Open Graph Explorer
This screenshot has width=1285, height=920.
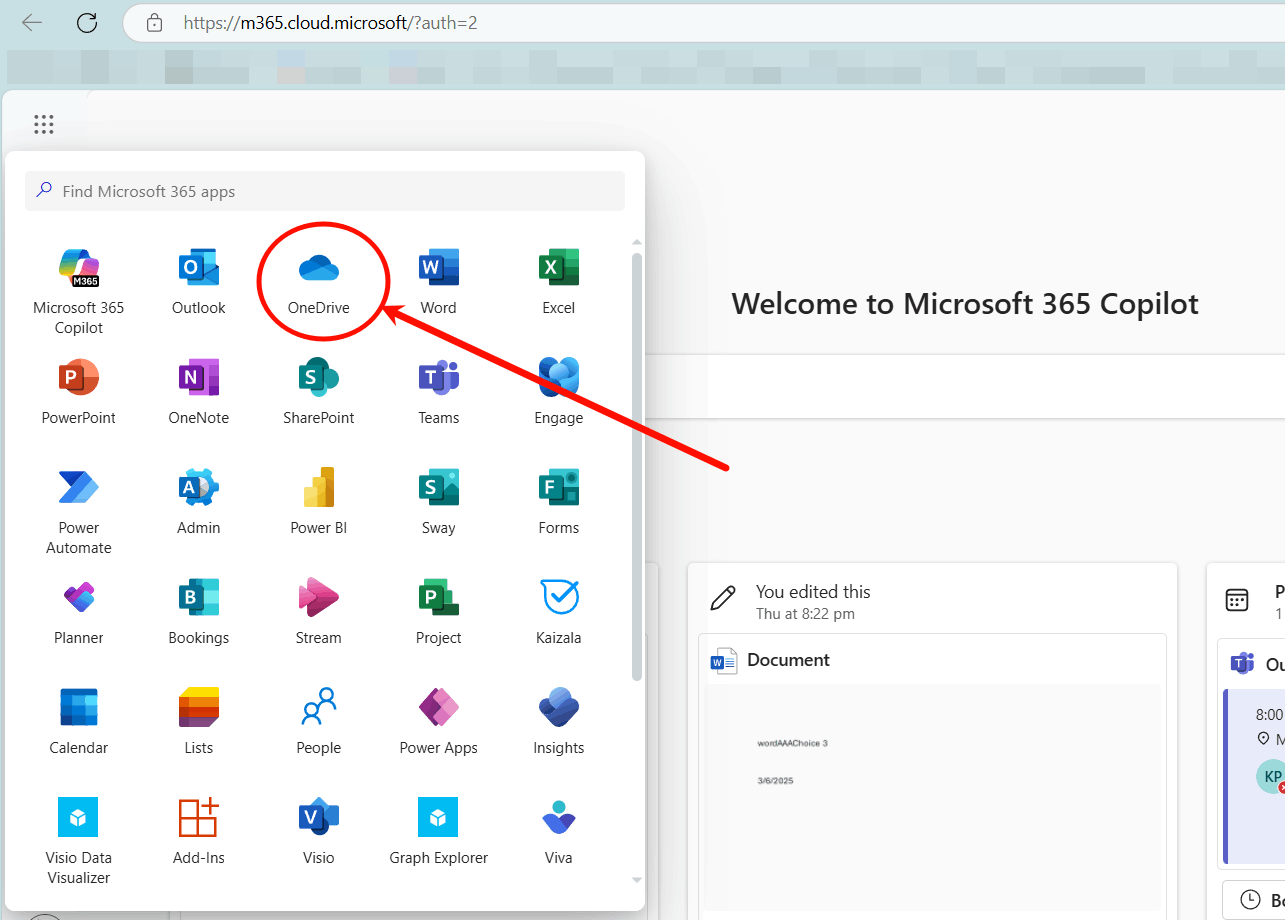pos(439,830)
